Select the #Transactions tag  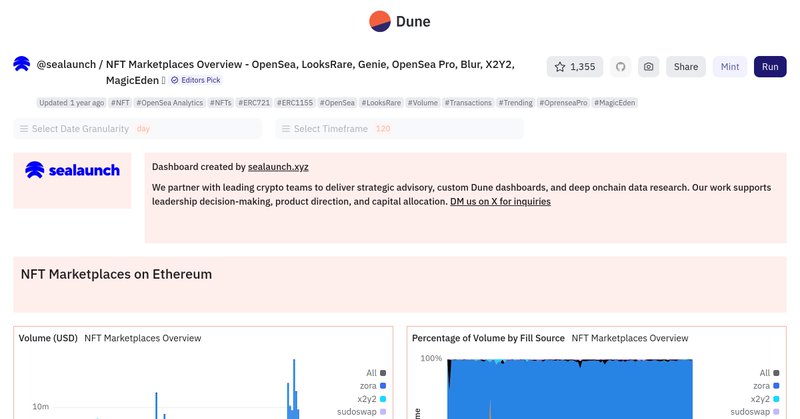click(x=468, y=103)
